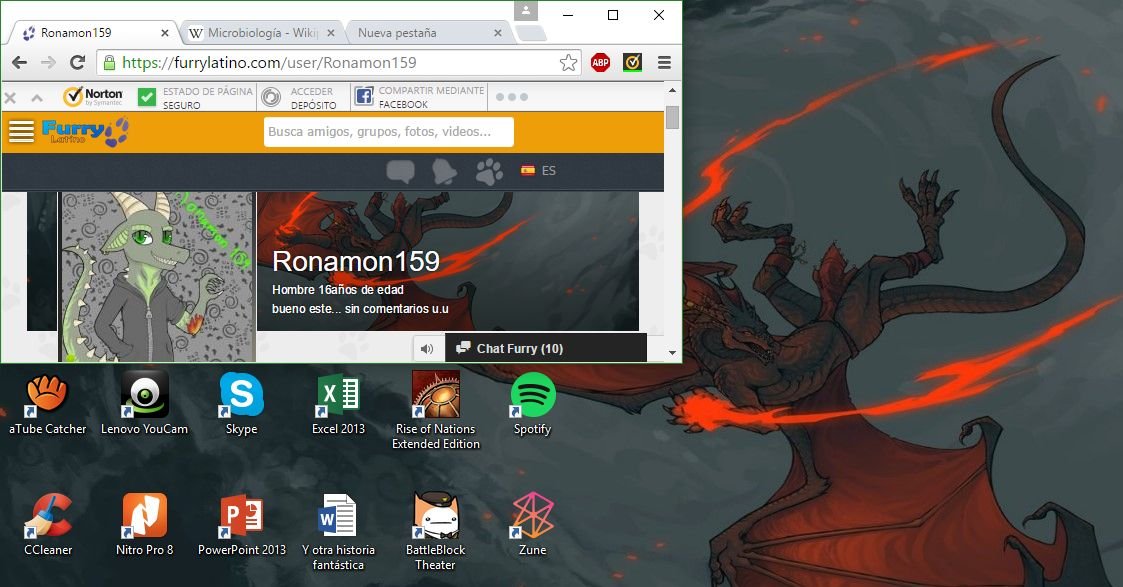Open the messages speech bubble icon

[x=400, y=172]
